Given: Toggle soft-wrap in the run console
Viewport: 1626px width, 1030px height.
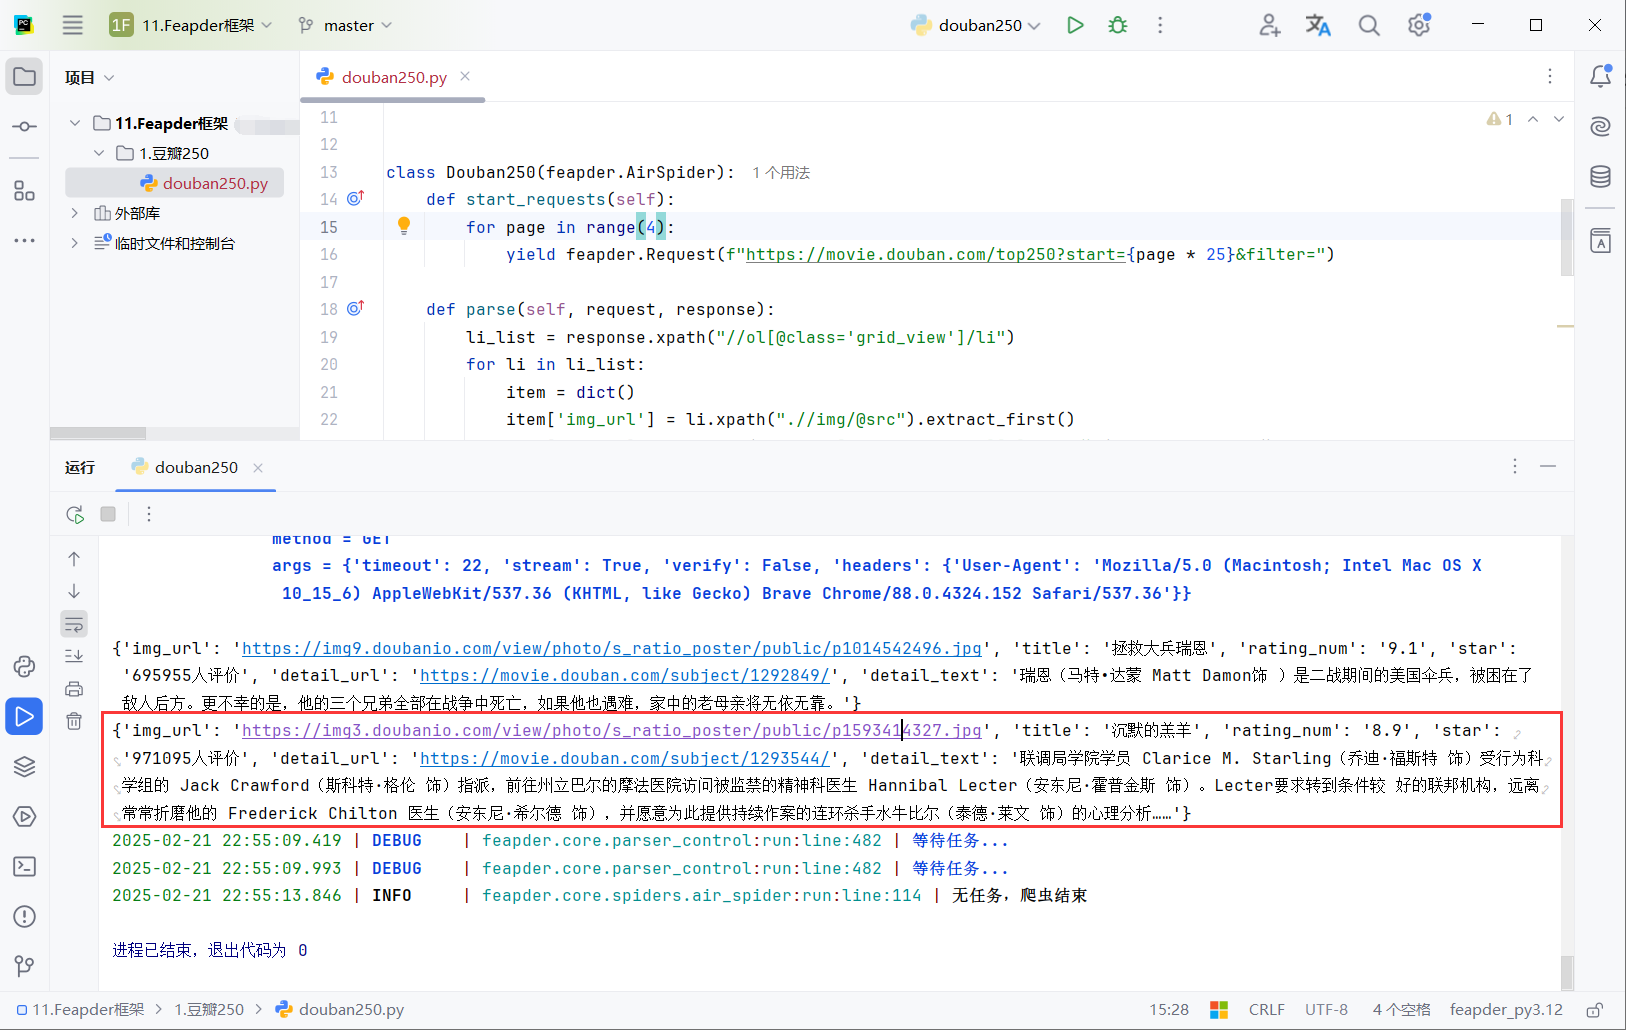Looking at the screenshot, I should (x=74, y=623).
